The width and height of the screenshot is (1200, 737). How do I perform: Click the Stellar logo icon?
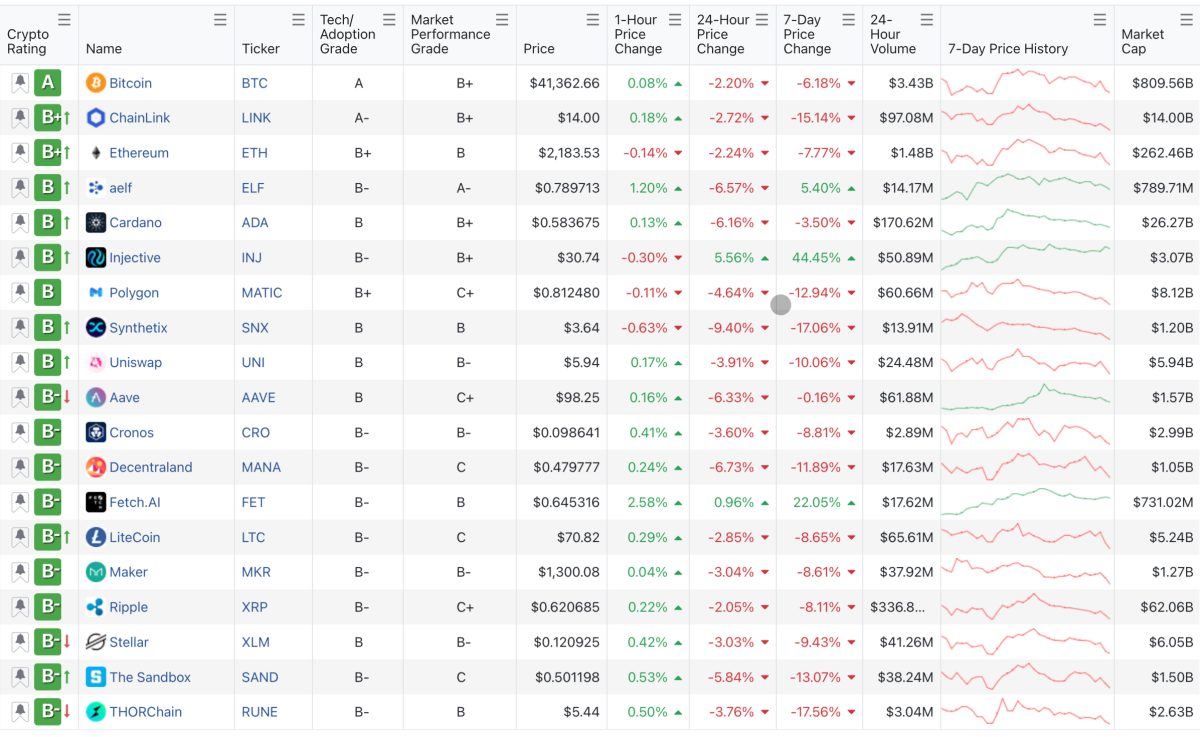click(96, 642)
